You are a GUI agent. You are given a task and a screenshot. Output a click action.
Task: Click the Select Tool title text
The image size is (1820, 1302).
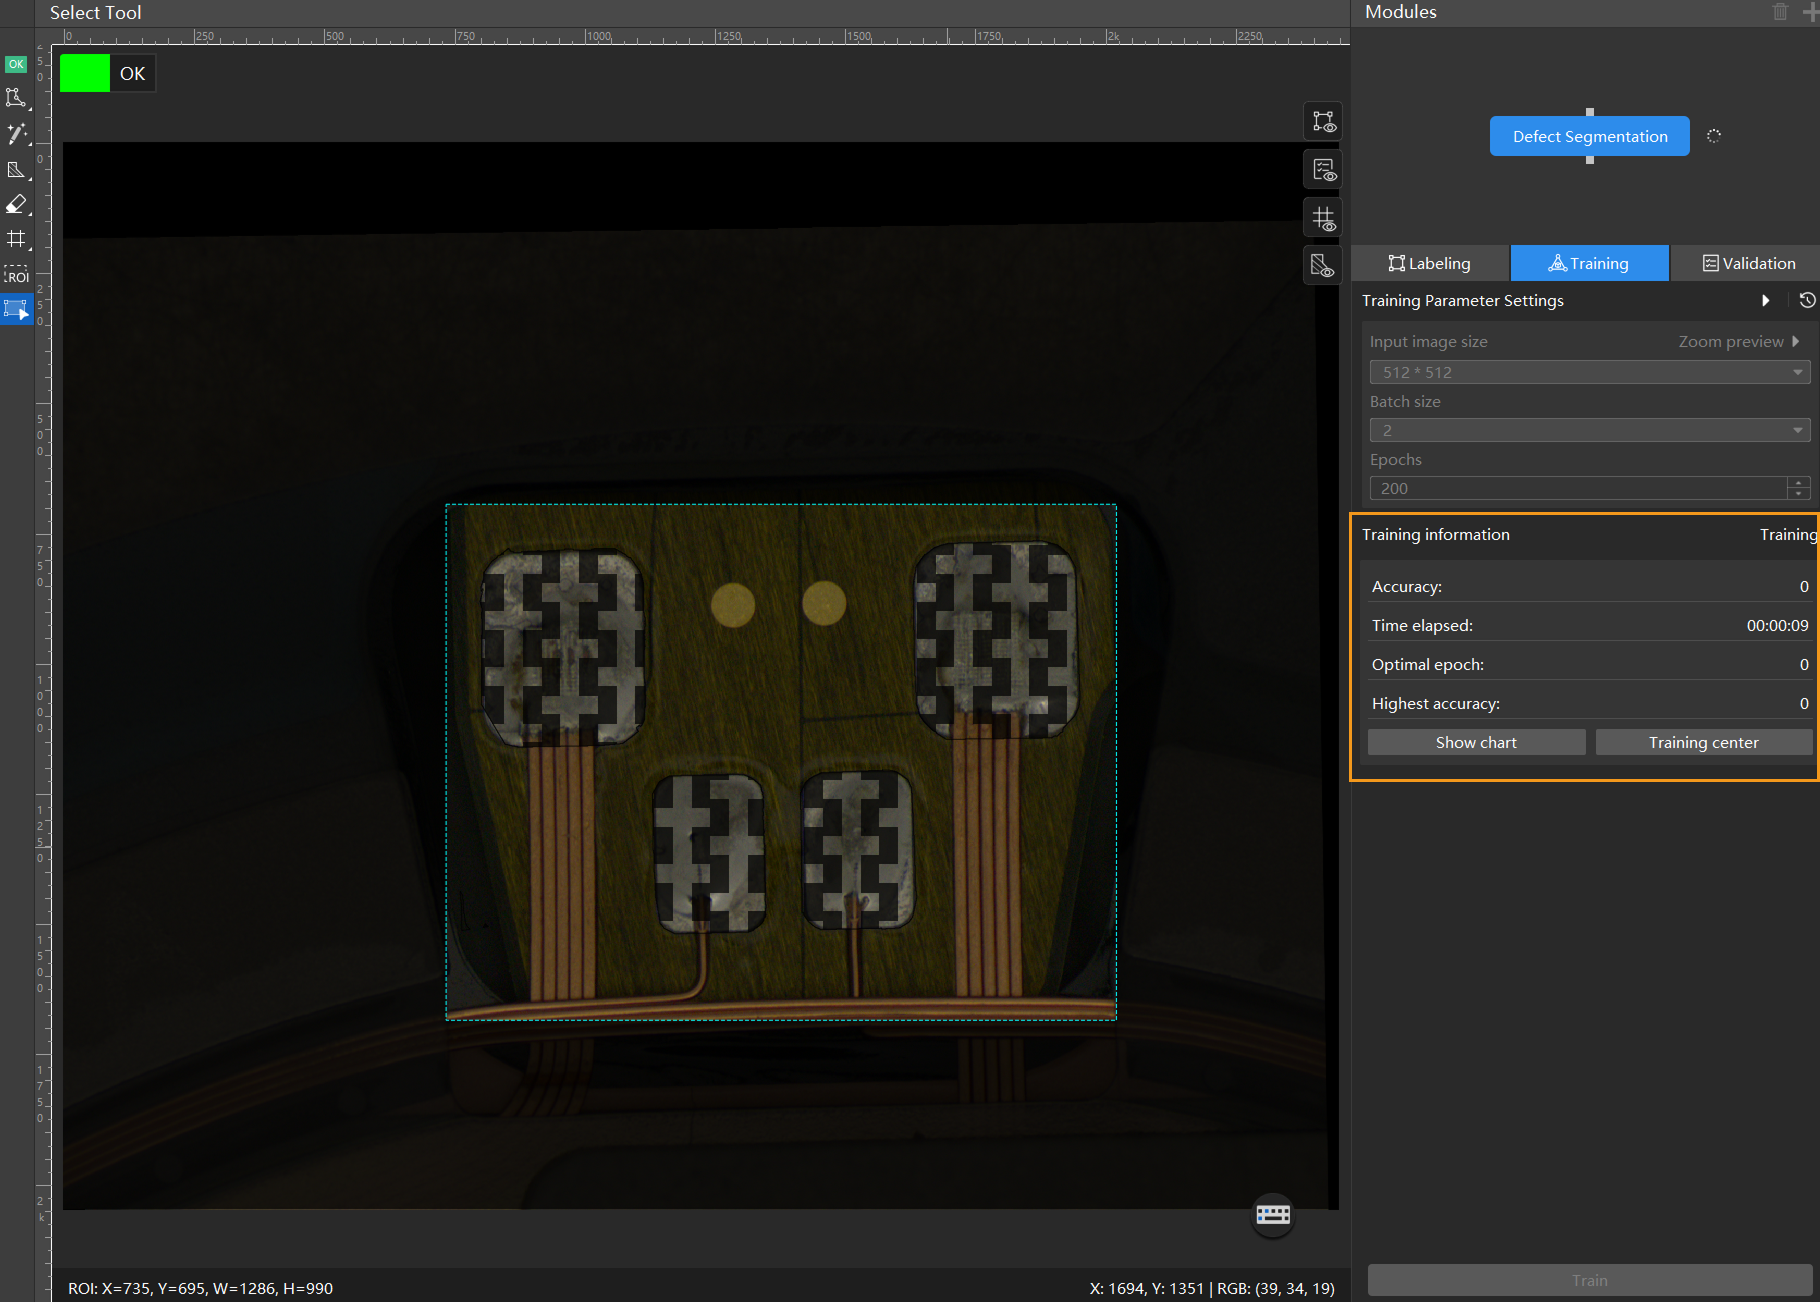point(95,13)
